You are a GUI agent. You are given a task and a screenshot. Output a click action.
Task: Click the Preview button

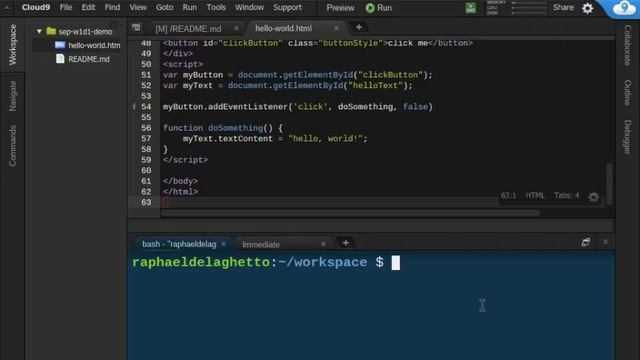pyautogui.click(x=340, y=8)
